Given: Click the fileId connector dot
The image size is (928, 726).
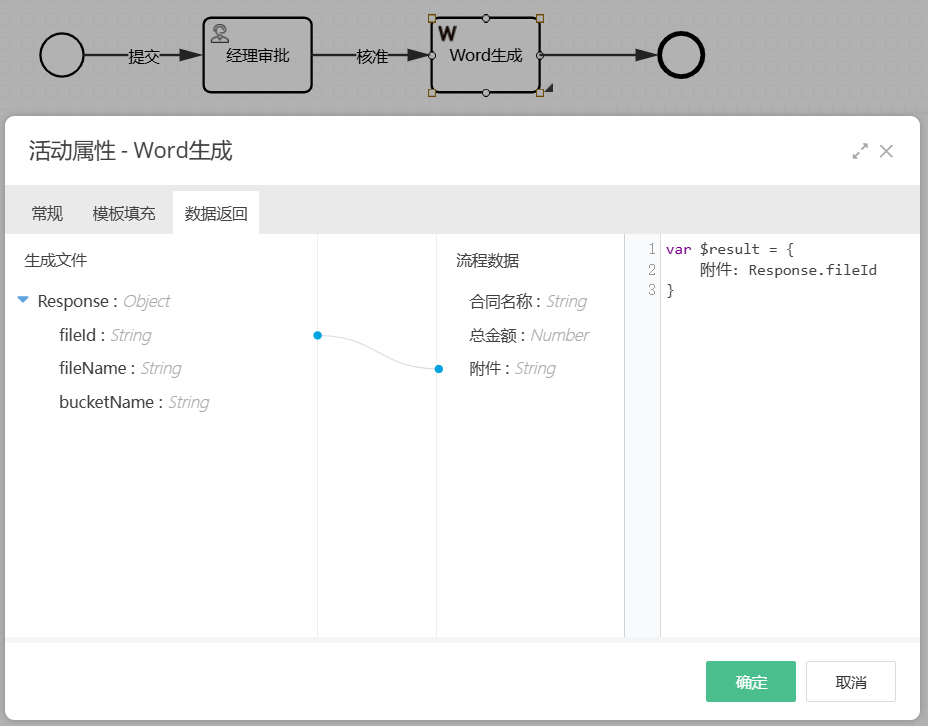Looking at the screenshot, I should 317,335.
